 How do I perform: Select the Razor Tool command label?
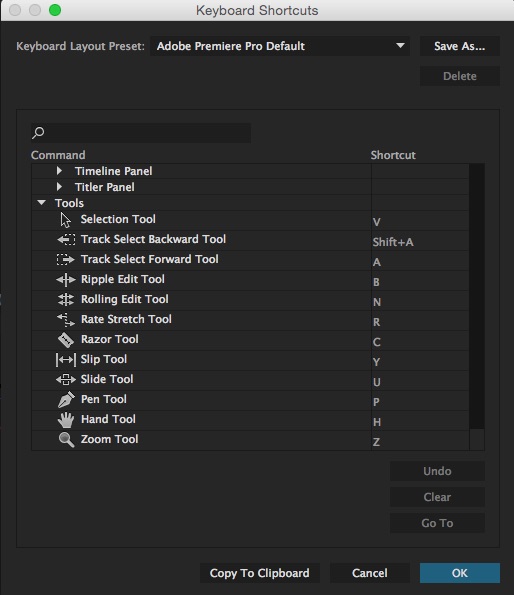pyautogui.click(x=110, y=339)
